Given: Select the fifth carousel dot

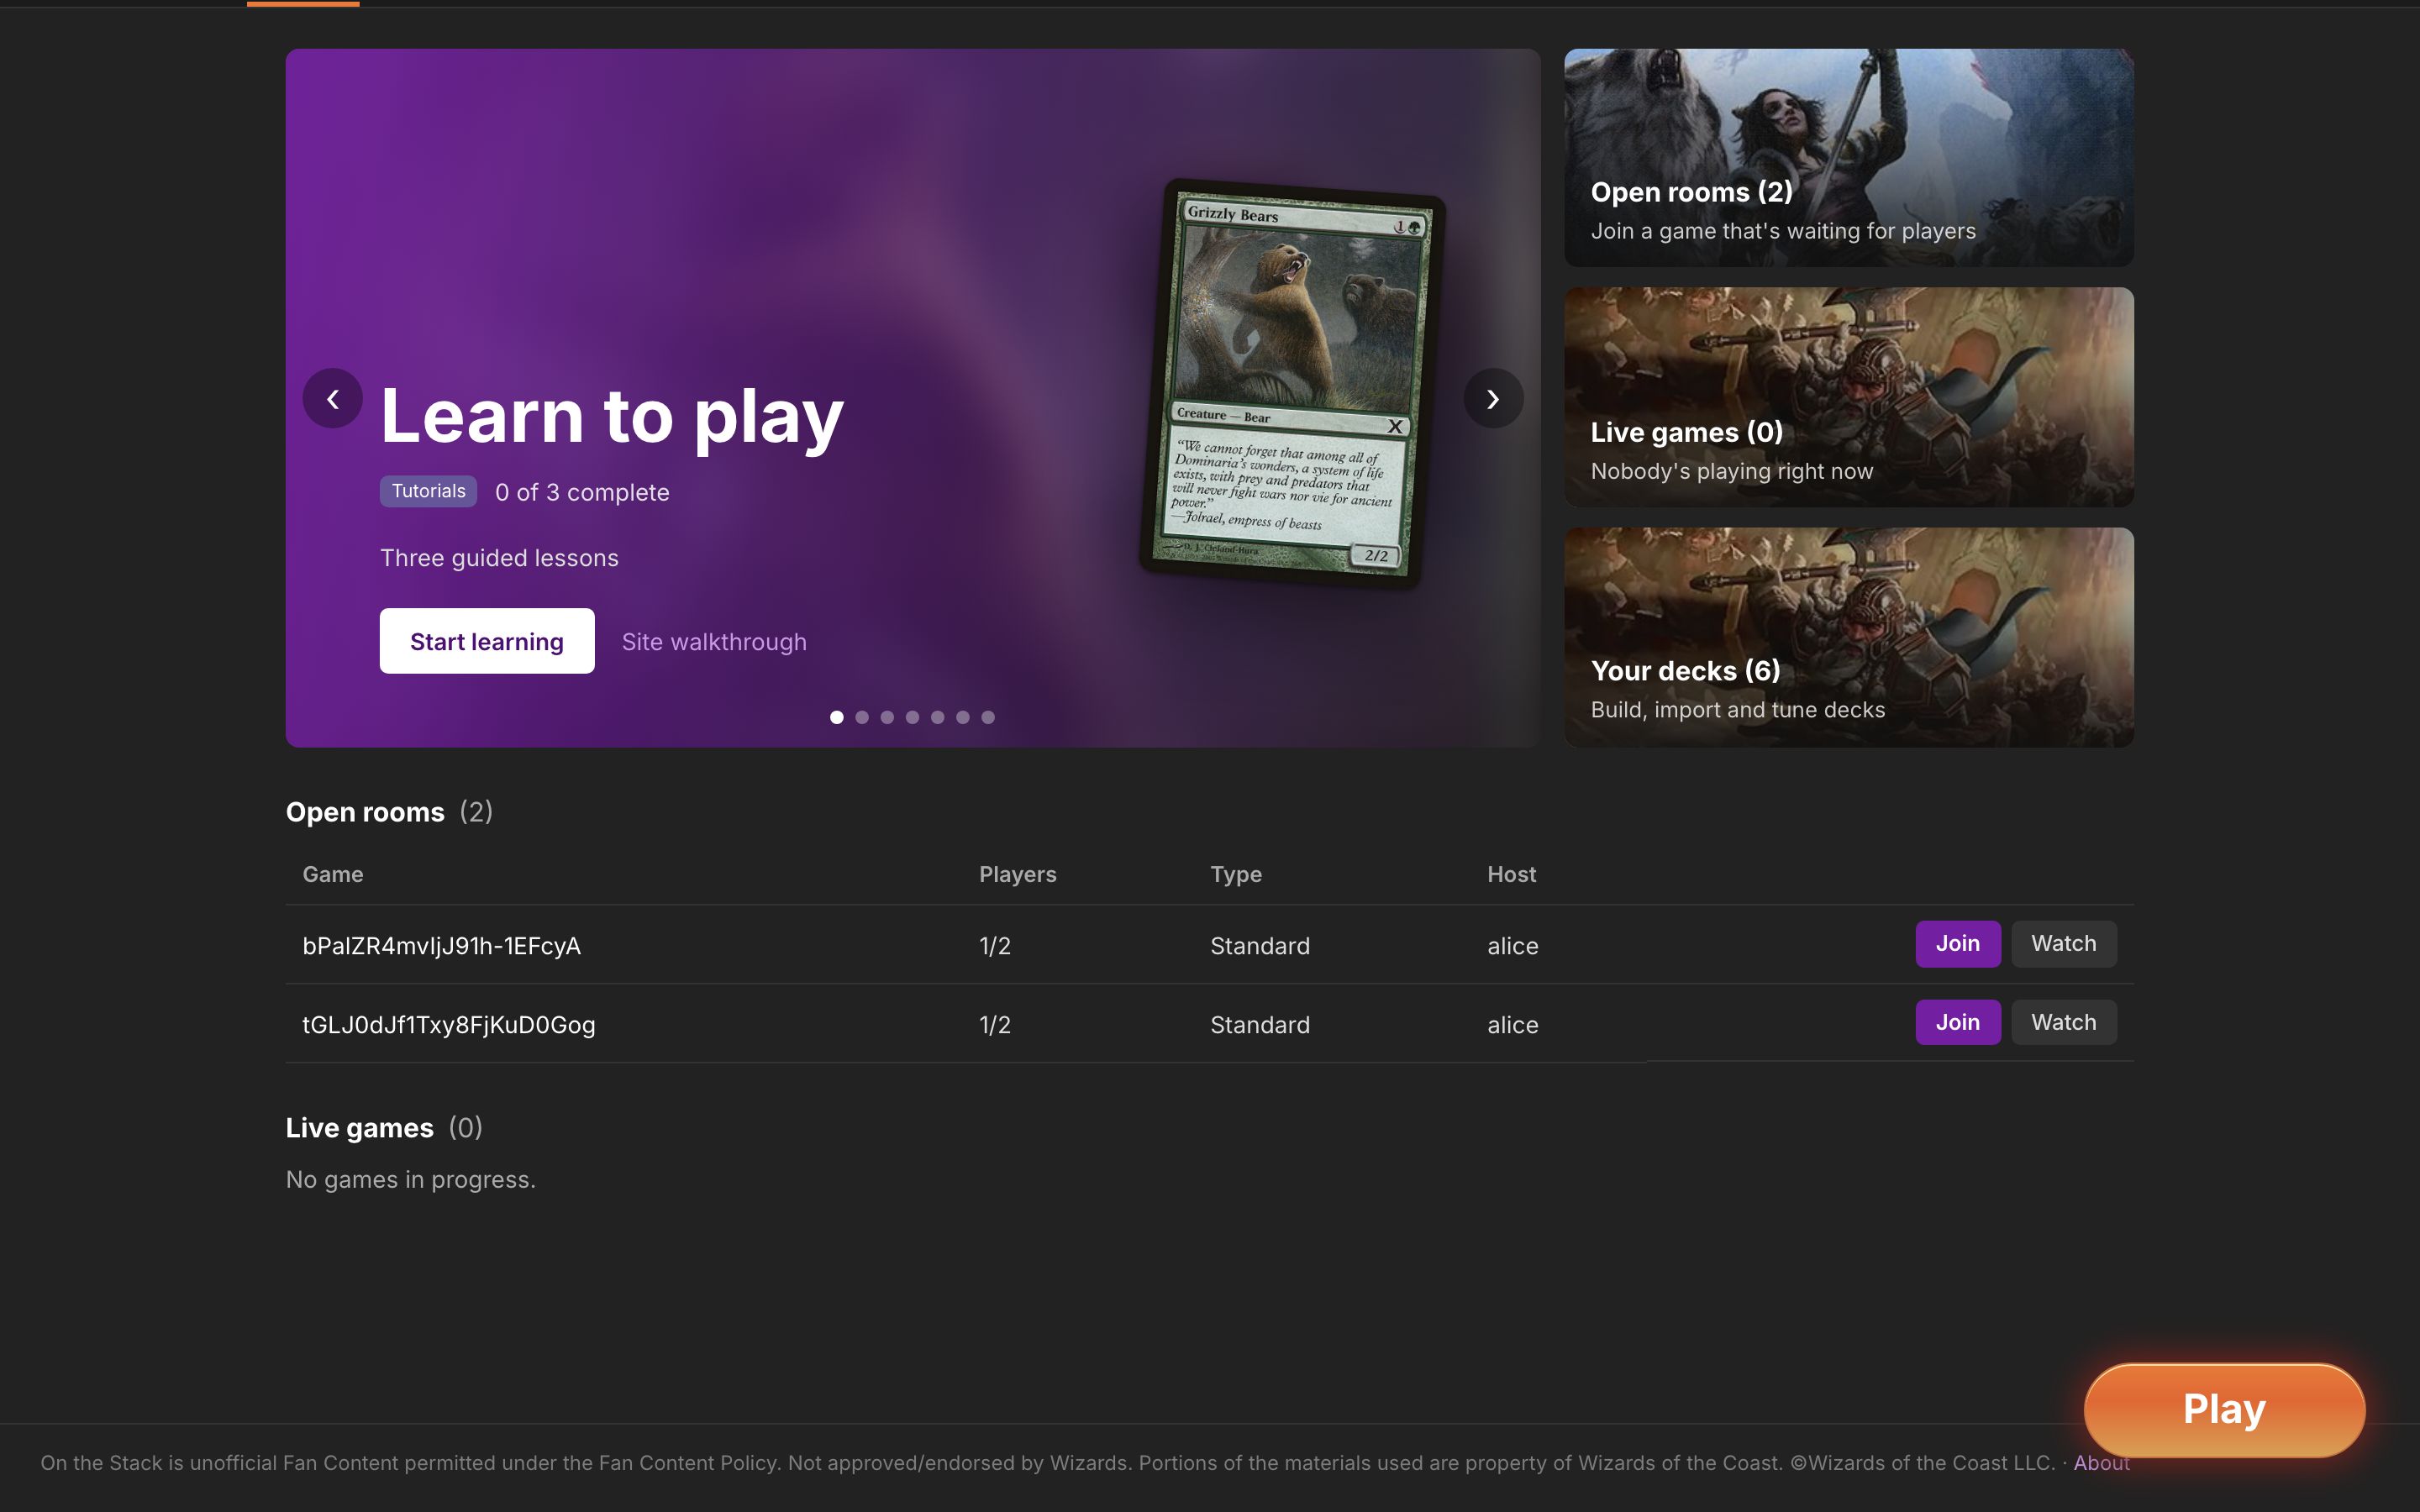Looking at the screenshot, I should 937,717.
